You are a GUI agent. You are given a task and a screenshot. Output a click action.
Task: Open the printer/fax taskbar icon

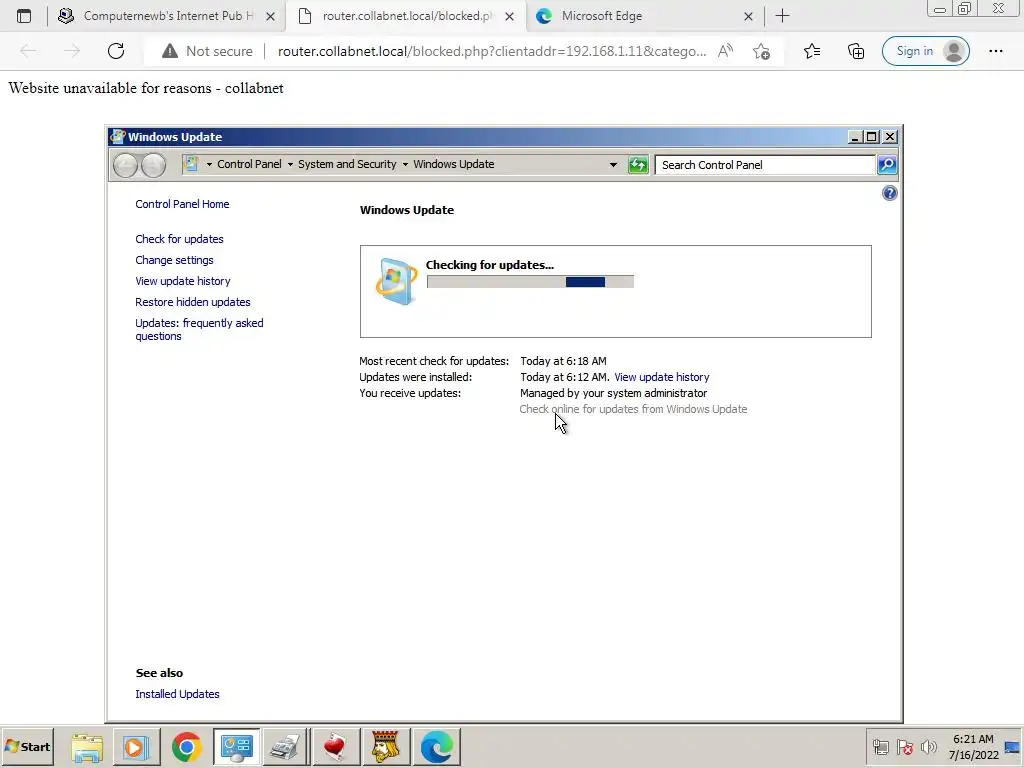pyautogui.click(x=285, y=747)
